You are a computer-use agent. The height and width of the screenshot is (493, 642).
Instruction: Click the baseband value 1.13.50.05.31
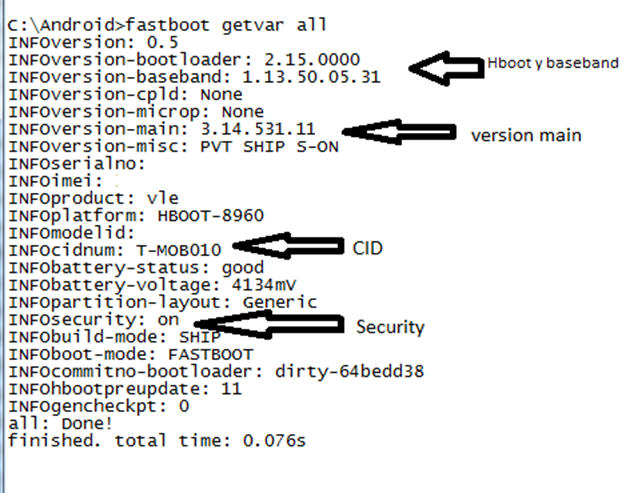(312, 77)
